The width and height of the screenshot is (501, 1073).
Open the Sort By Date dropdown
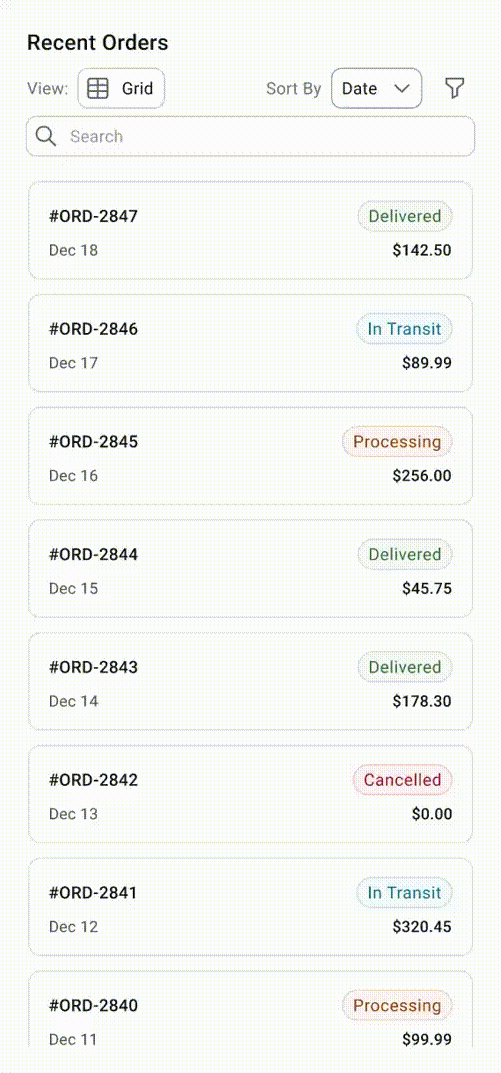[x=376, y=88]
